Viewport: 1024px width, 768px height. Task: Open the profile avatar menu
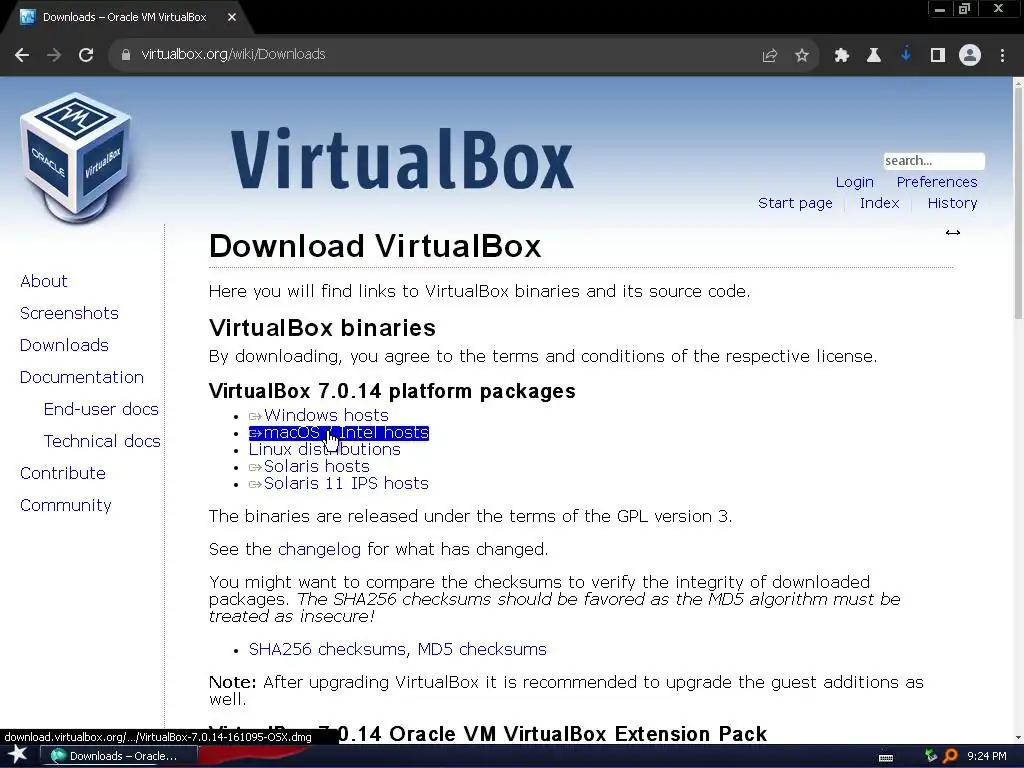(x=970, y=55)
